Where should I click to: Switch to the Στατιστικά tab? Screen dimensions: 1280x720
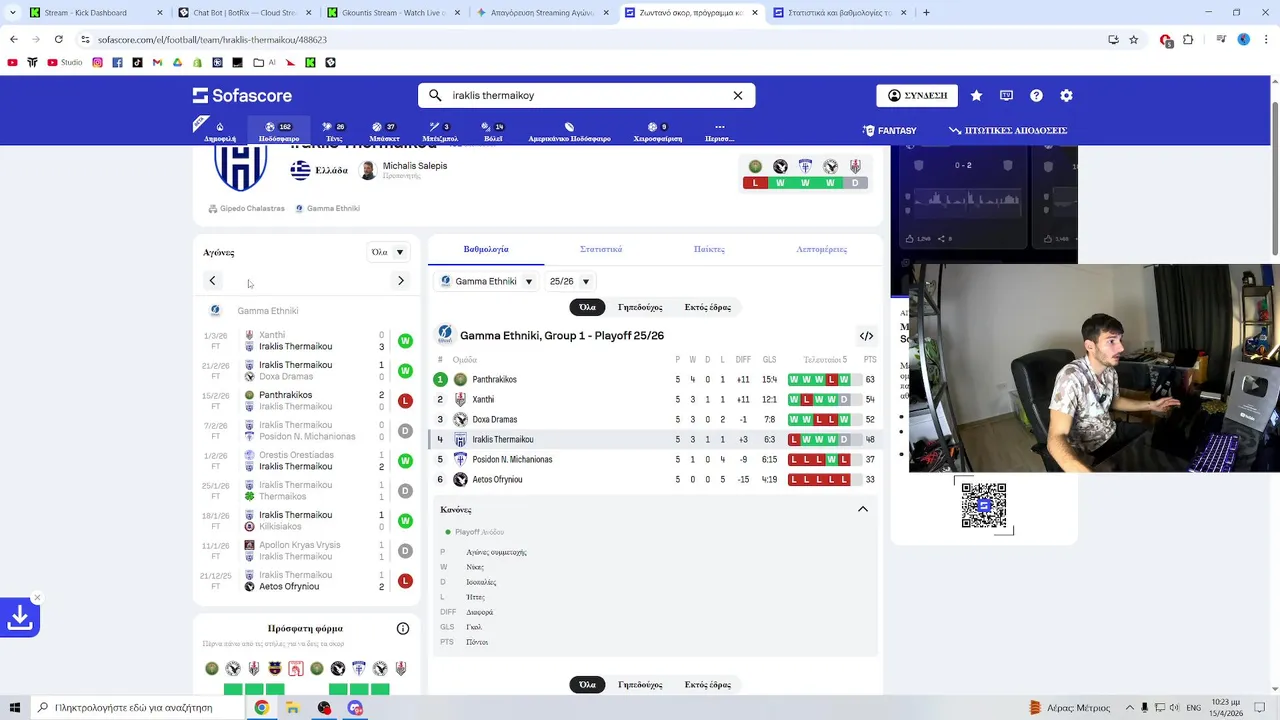point(601,249)
